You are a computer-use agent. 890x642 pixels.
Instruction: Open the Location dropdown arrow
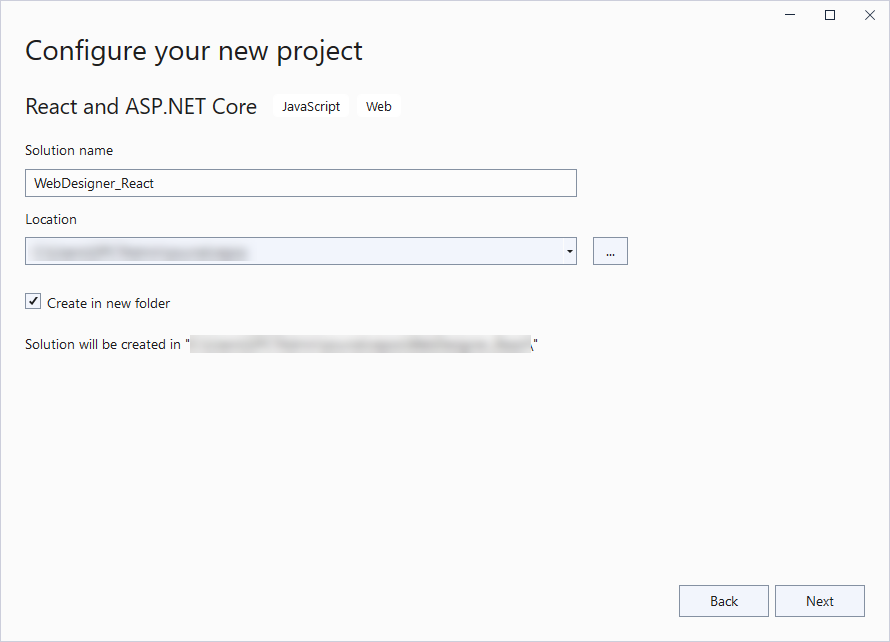569,251
